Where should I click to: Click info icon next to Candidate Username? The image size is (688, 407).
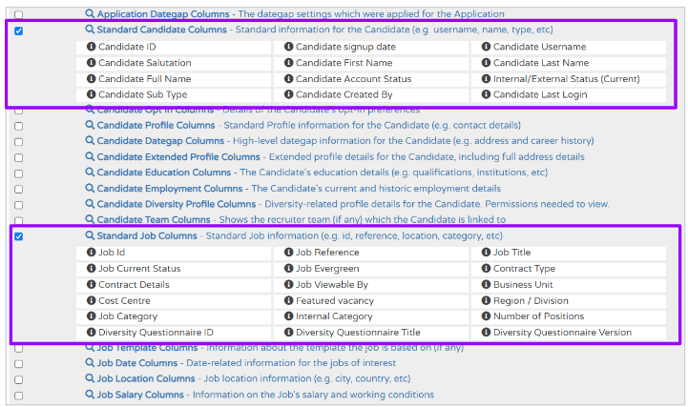(x=486, y=46)
